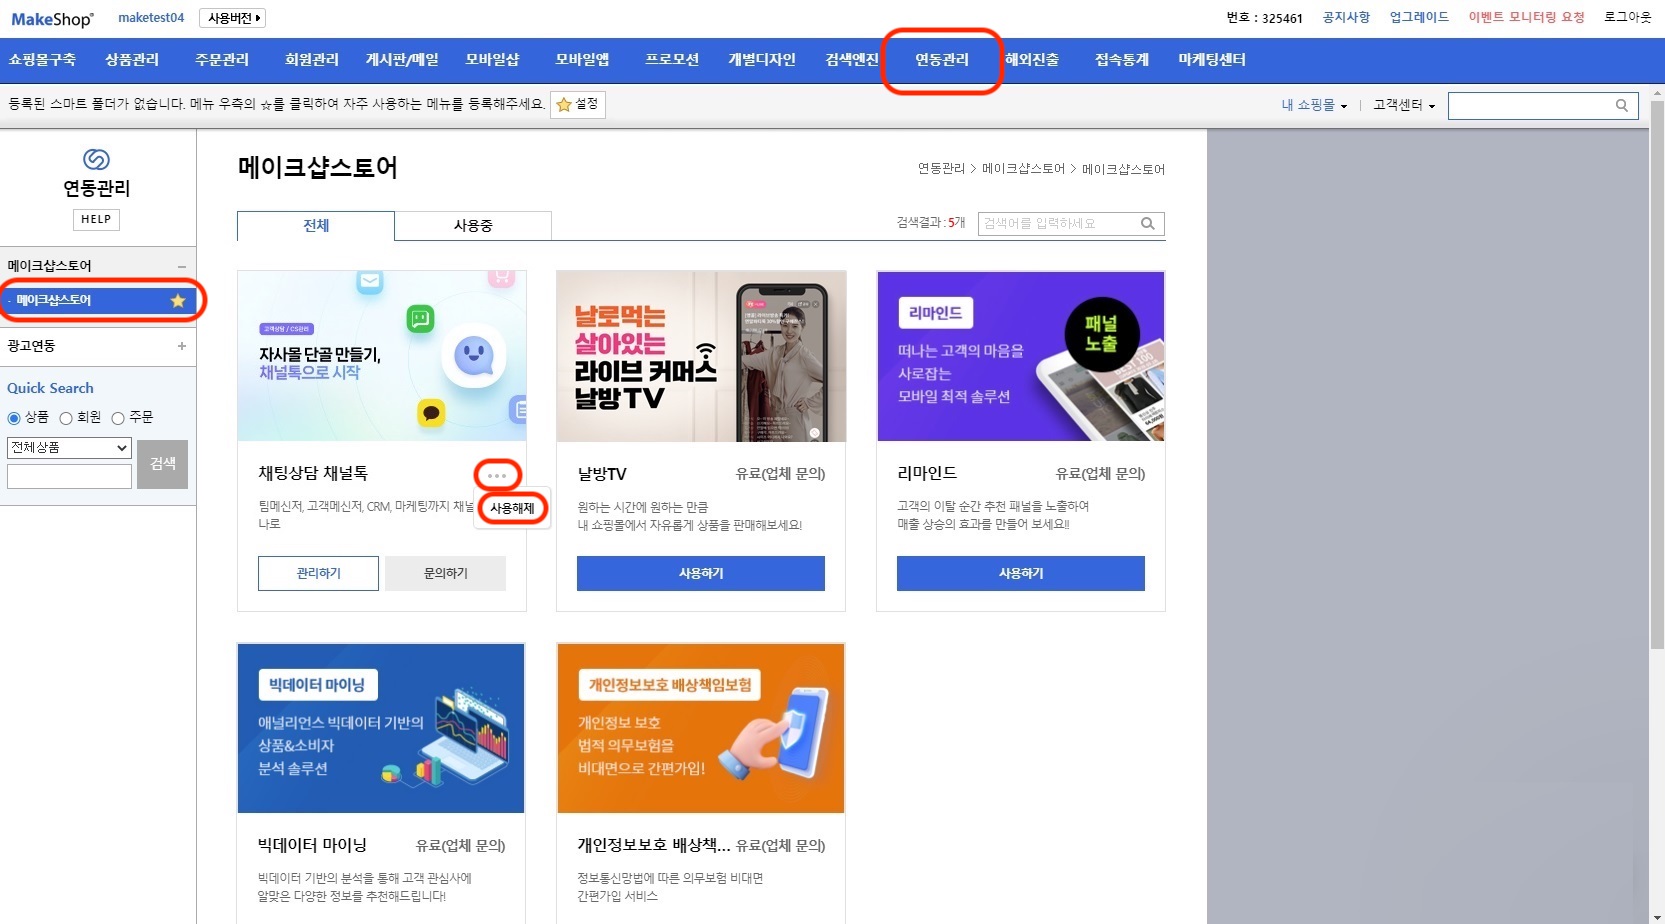This screenshot has height=924, width=1665.
Task: Click the 날방TV card title
Action: [602, 474]
